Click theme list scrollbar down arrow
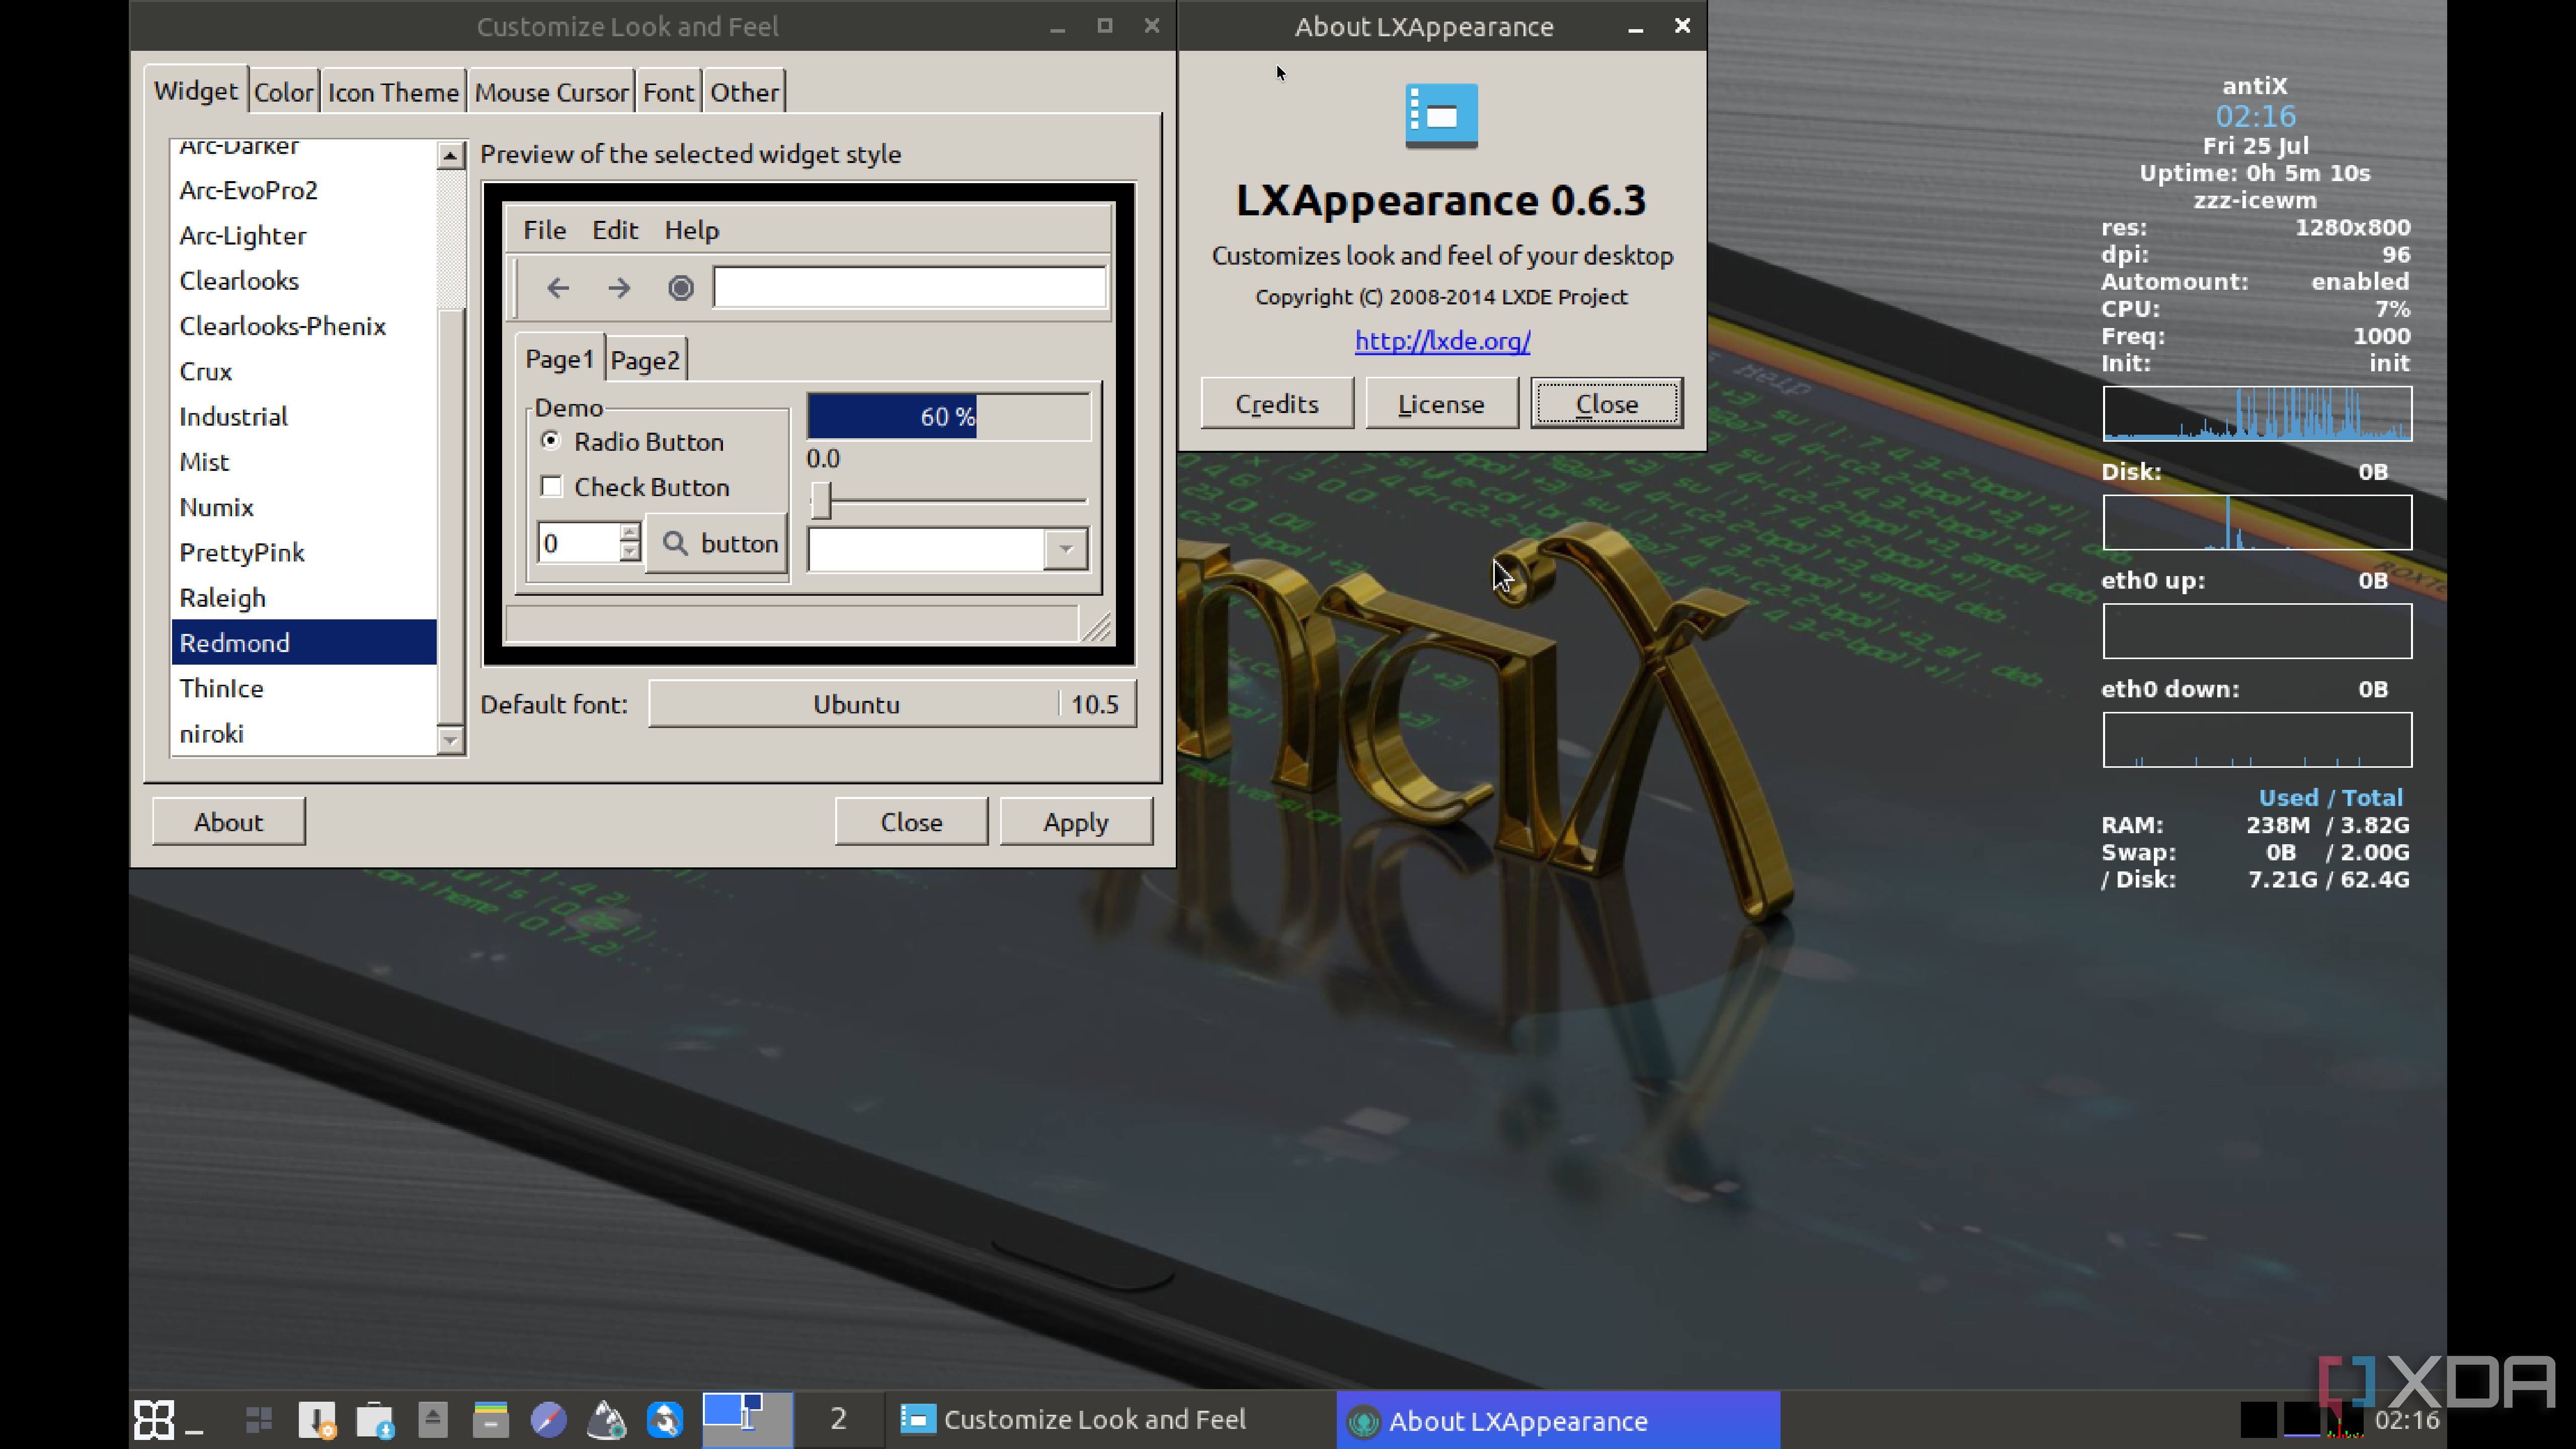The image size is (2576, 1449). pos(451,741)
